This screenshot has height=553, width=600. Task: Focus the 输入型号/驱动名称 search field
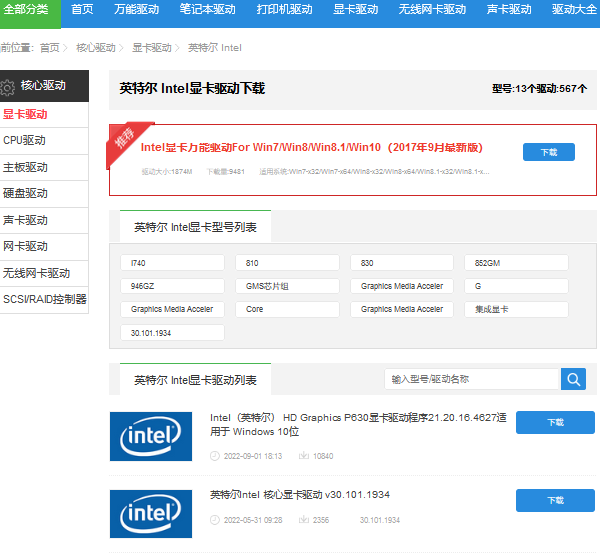coord(471,379)
